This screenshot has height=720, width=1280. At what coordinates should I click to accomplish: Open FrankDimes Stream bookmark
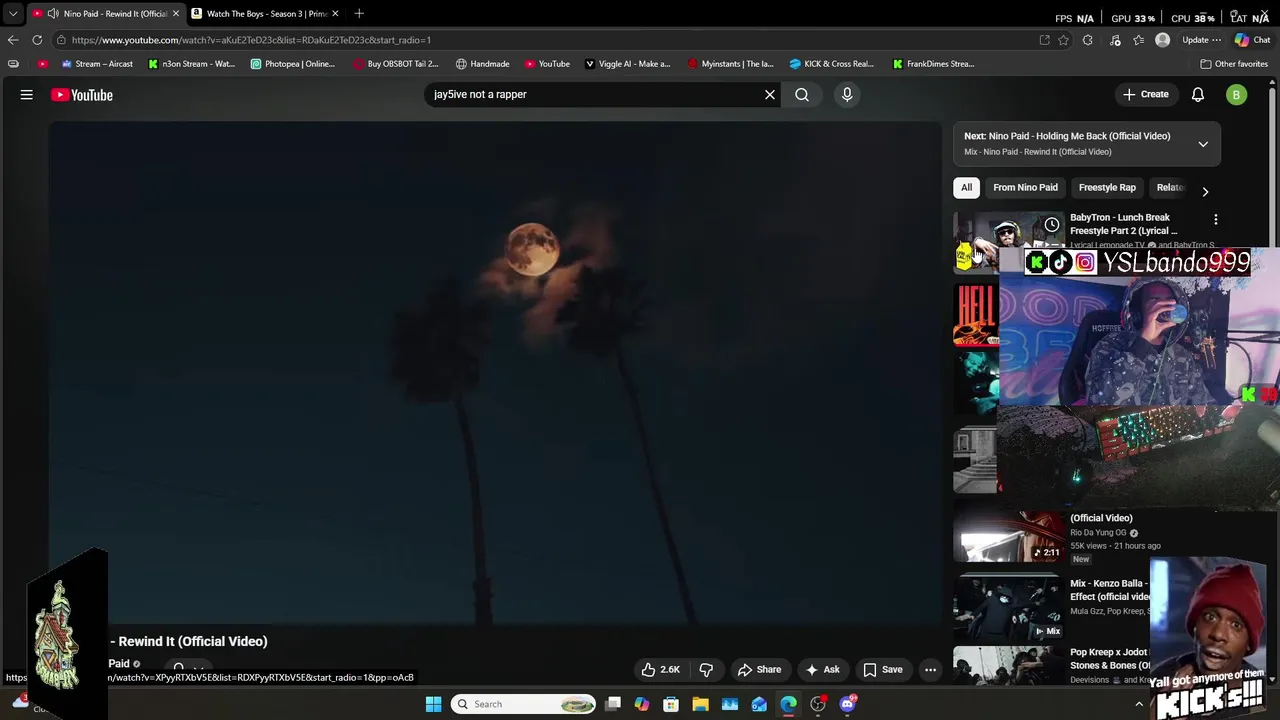tap(933, 64)
